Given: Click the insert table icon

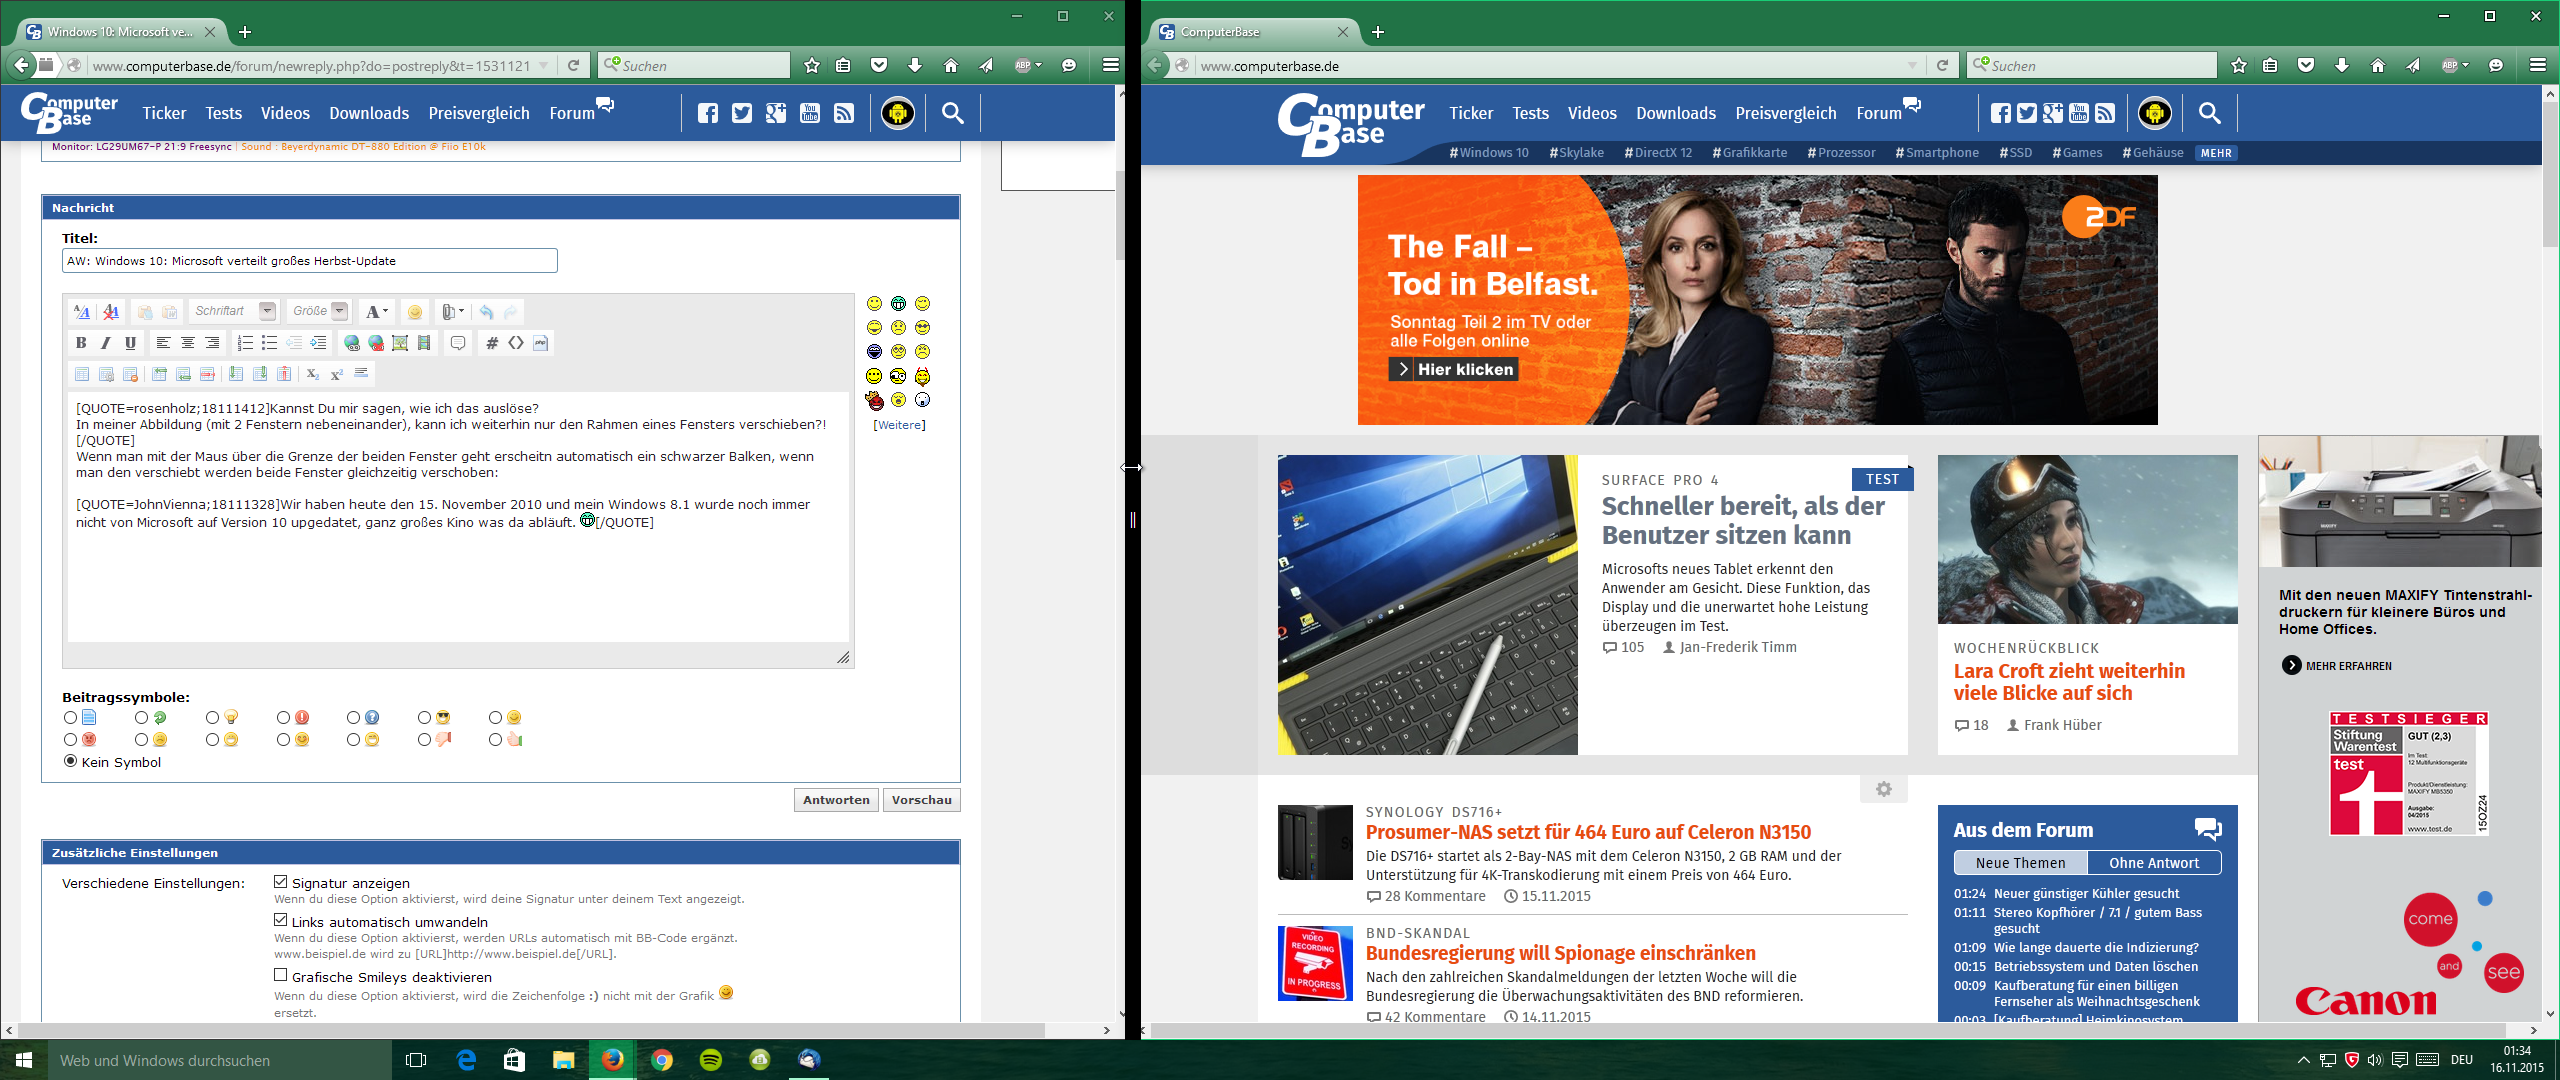Looking at the screenshot, I should pos(82,374).
